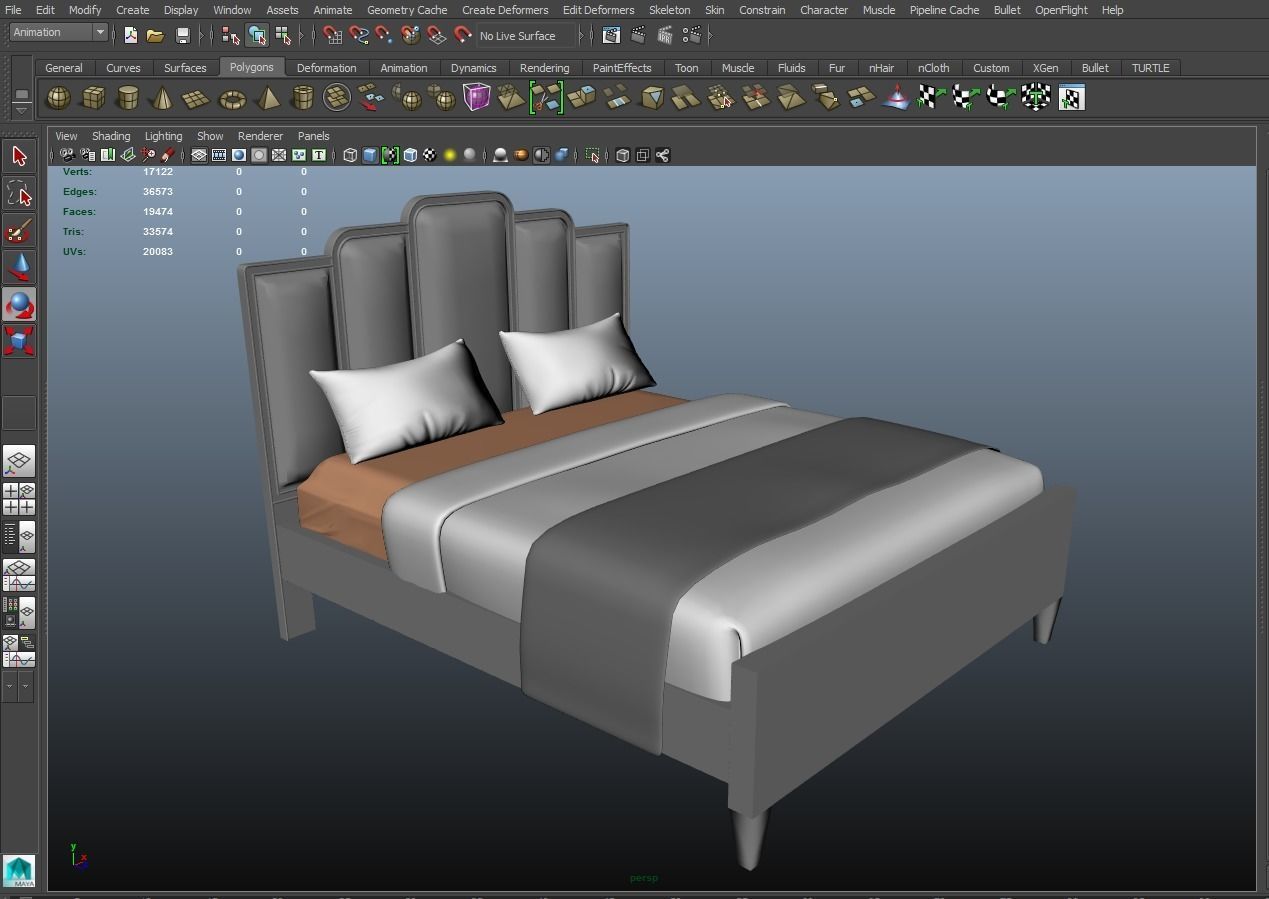1269x899 pixels.
Task: Open the Pipeline Cache menu
Action: (944, 10)
